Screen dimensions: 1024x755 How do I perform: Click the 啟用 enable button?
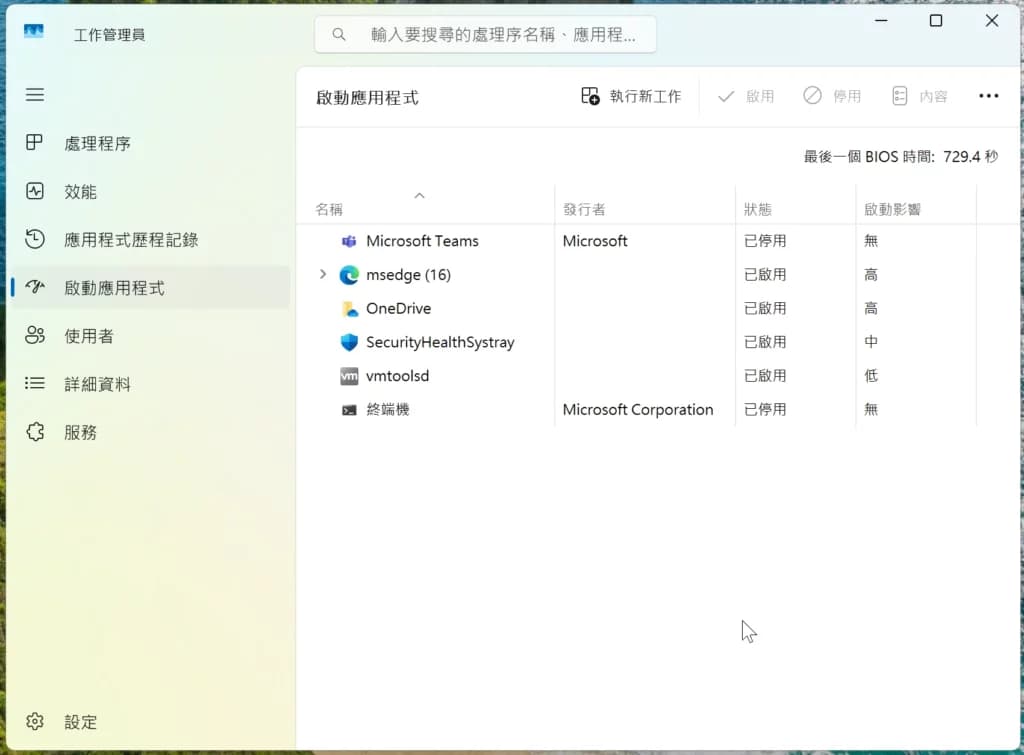(x=746, y=97)
